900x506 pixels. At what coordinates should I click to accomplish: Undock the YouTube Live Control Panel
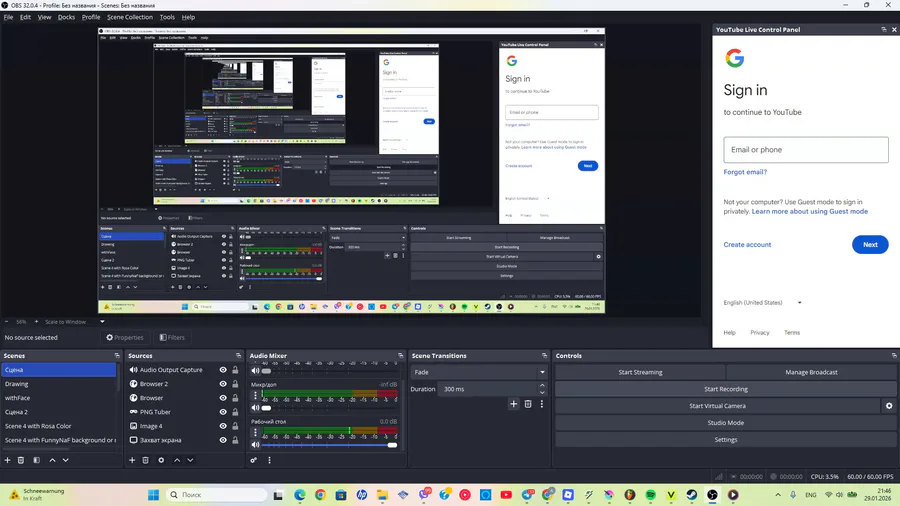pos(884,29)
